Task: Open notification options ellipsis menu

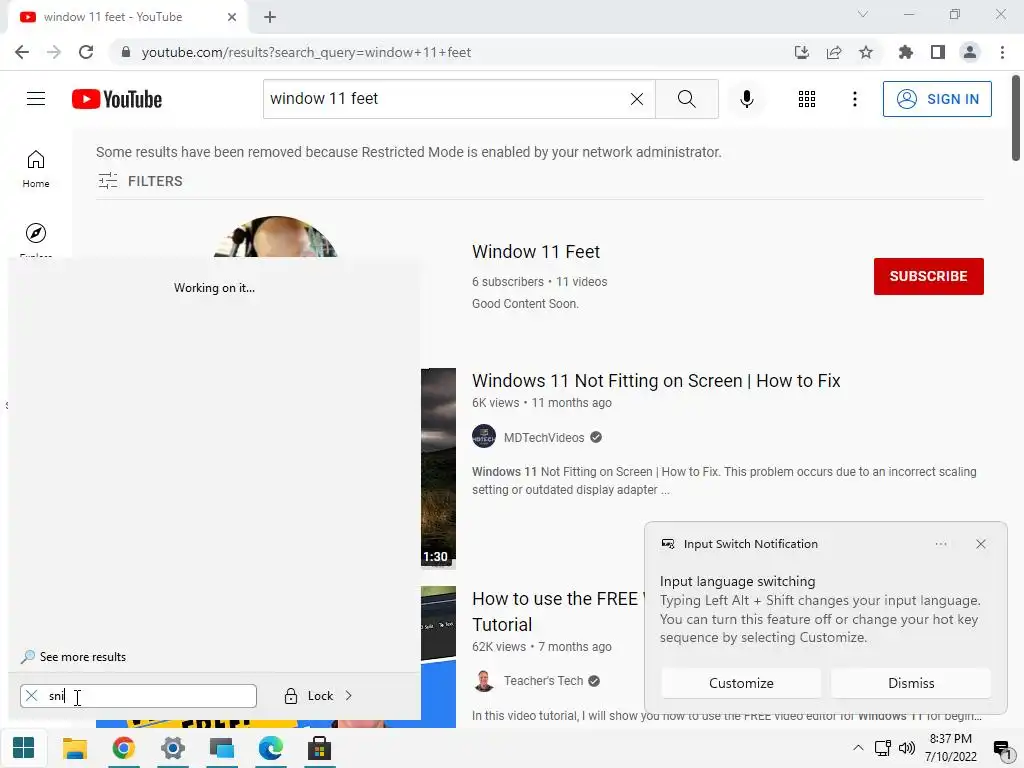Action: tap(940, 544)
